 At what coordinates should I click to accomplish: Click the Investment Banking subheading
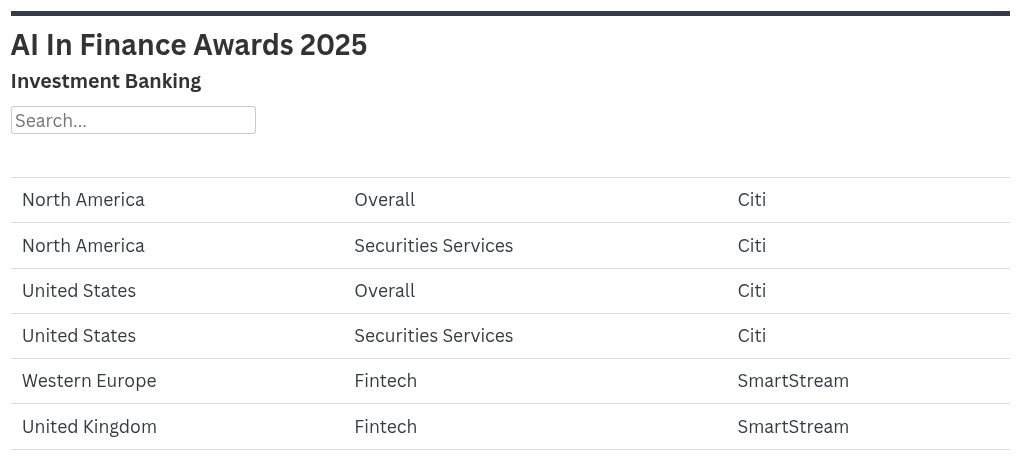106,81
